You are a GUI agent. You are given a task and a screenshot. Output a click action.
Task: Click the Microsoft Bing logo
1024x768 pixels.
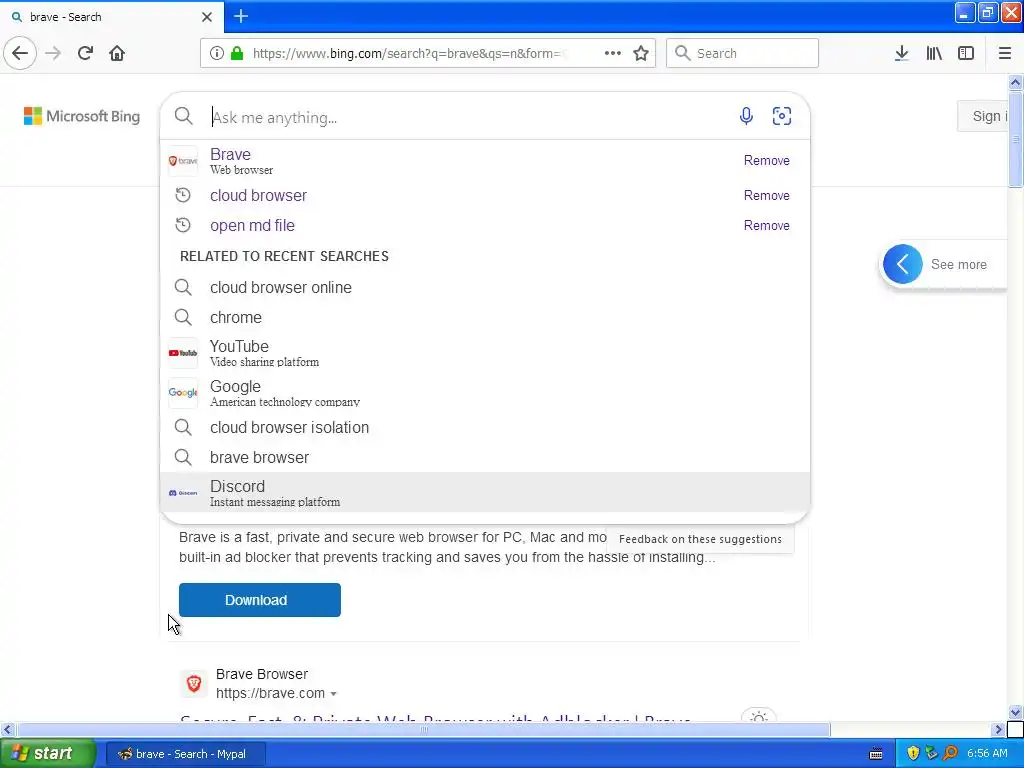82,116
